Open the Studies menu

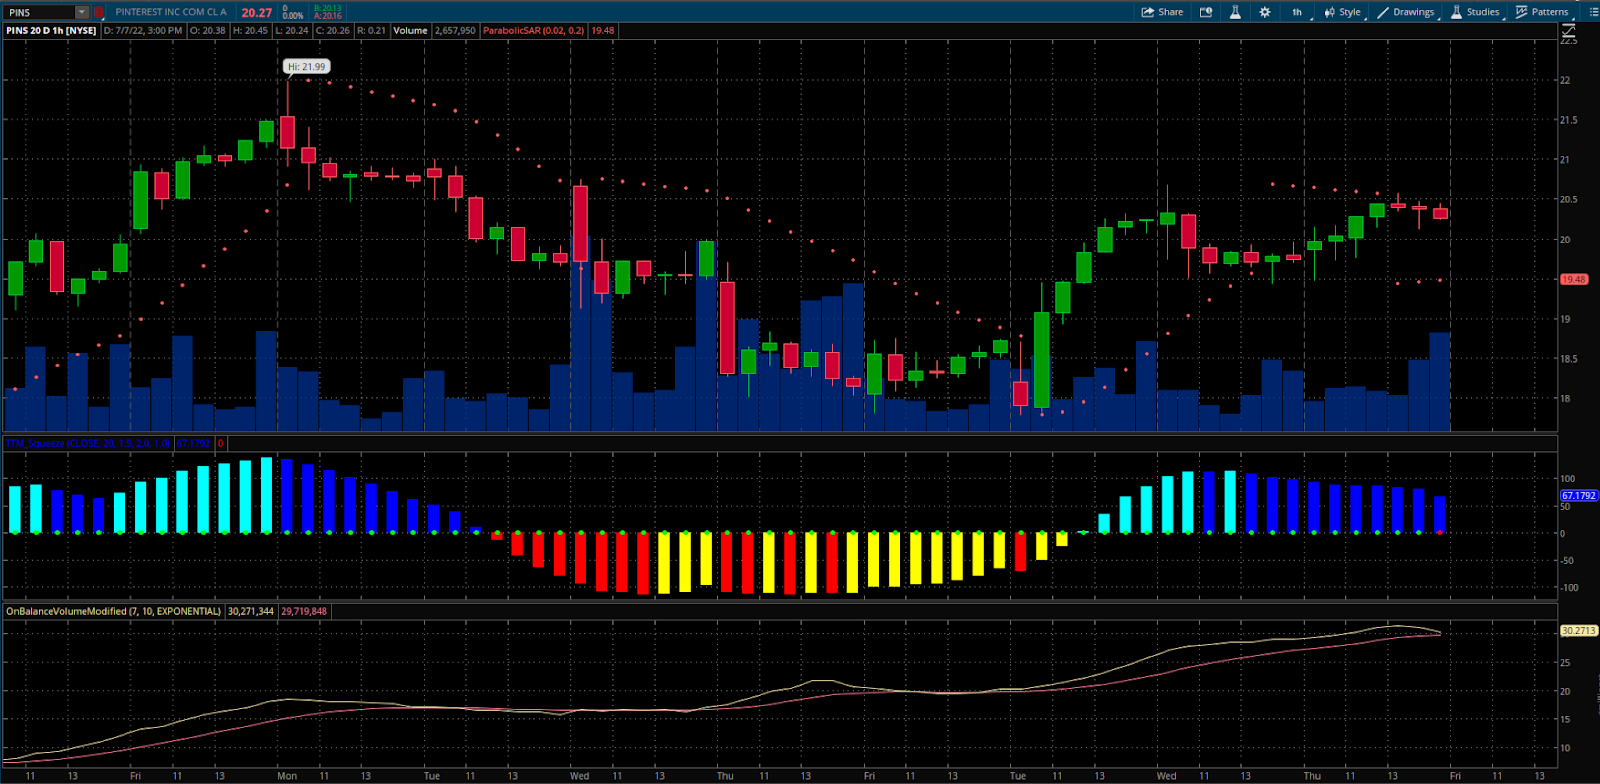(x=1475, y=12)
